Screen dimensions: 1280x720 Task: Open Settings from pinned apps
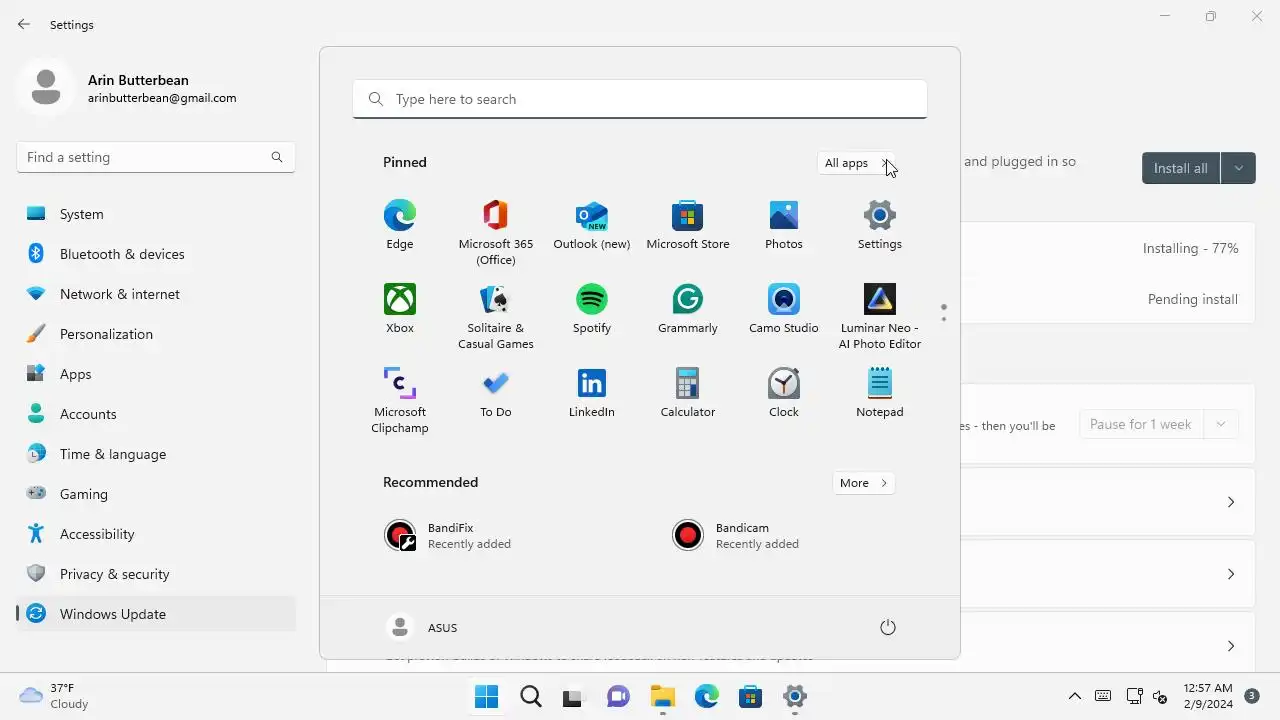pos(880,225)
